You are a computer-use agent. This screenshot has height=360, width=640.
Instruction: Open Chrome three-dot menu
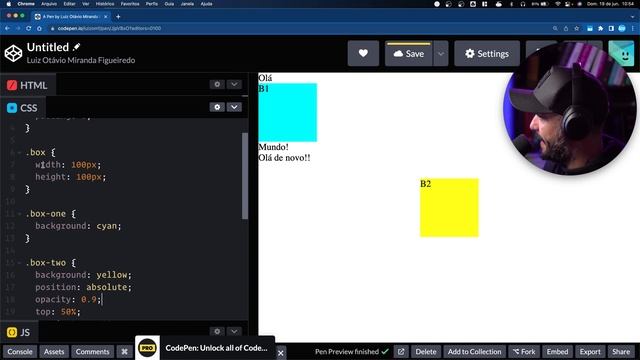point(633,28)
